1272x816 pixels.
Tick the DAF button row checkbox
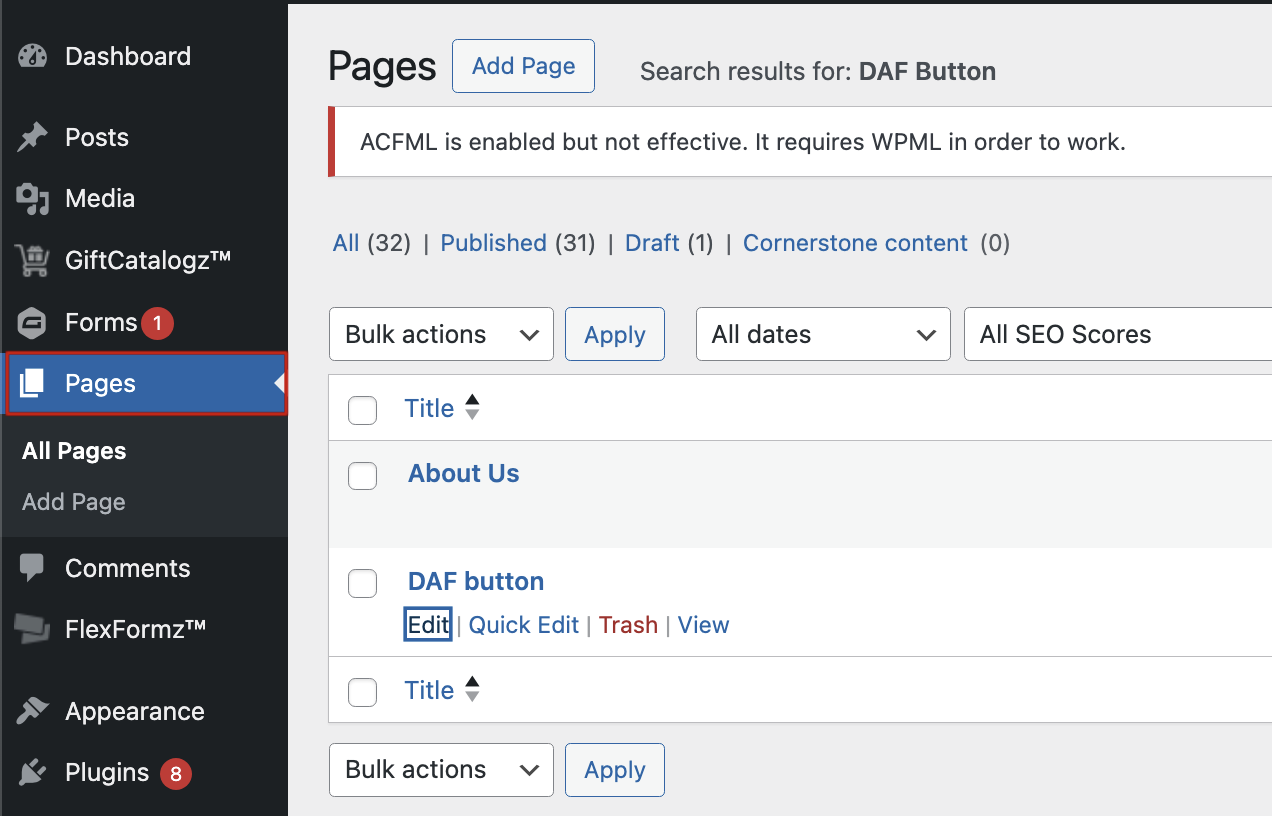point(362,583)
